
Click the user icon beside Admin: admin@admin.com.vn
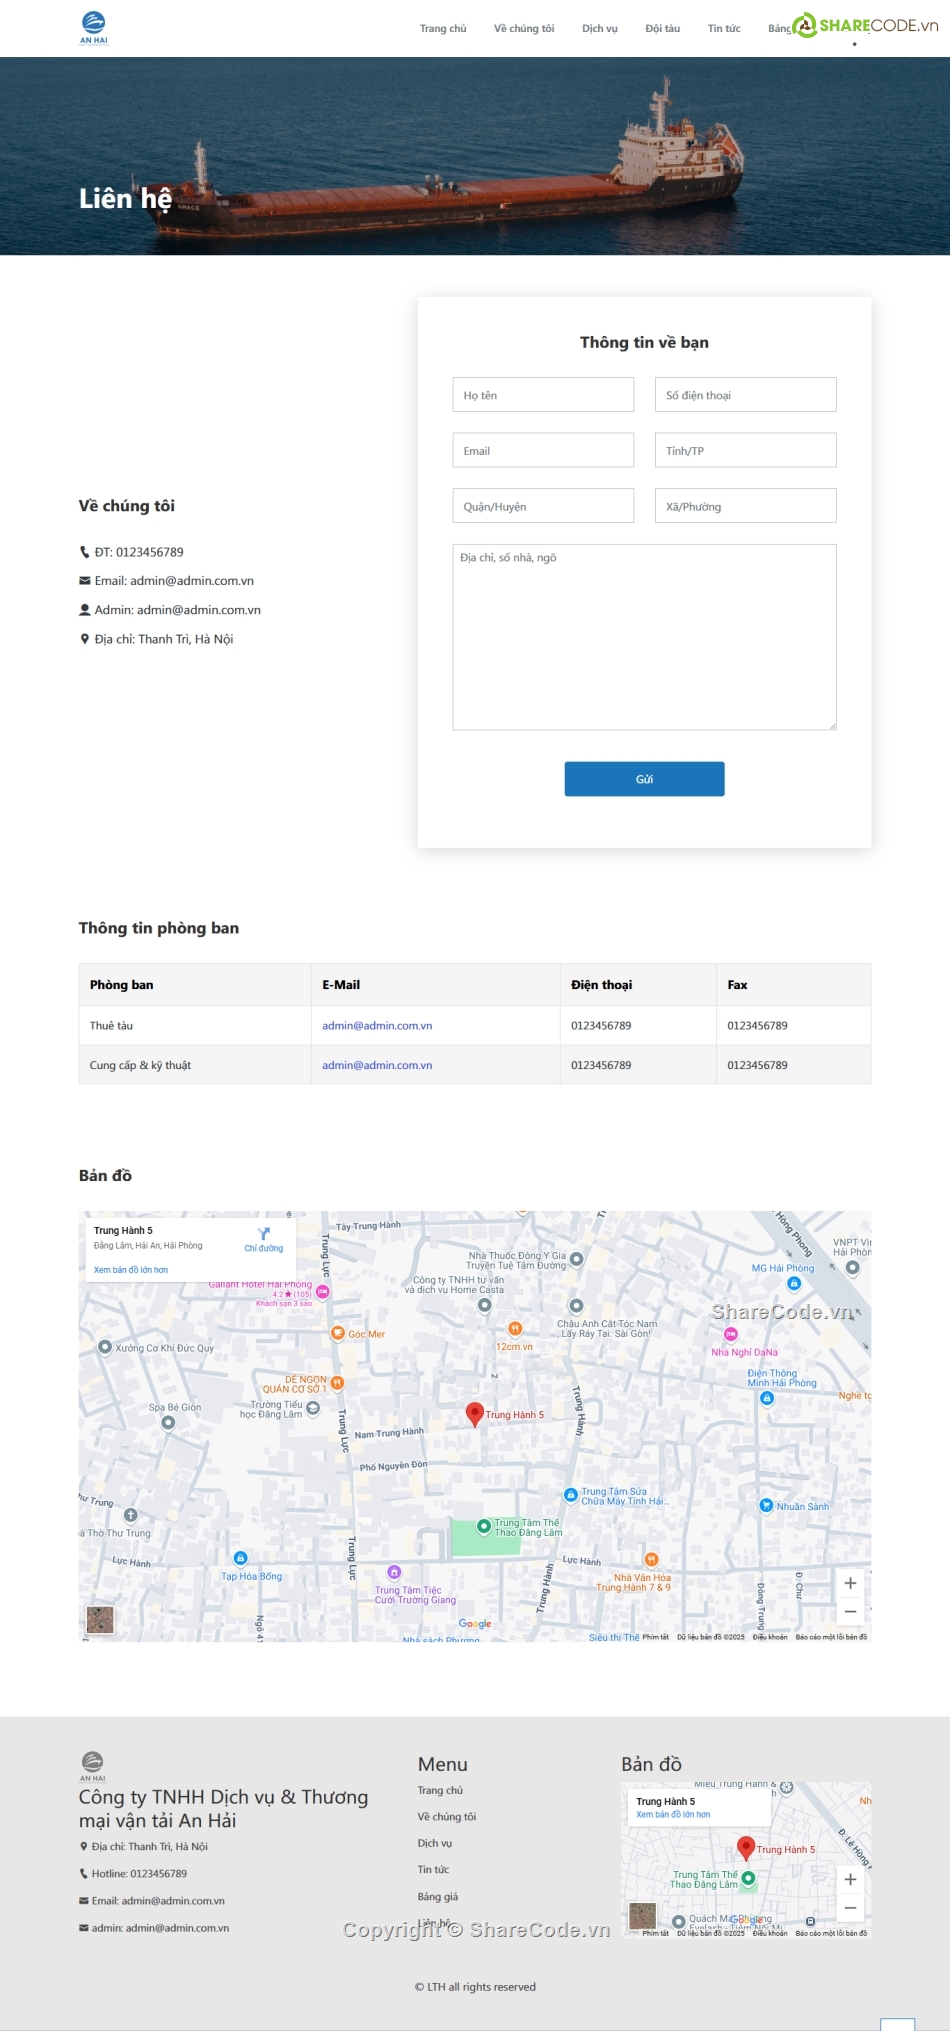[85, 610]
